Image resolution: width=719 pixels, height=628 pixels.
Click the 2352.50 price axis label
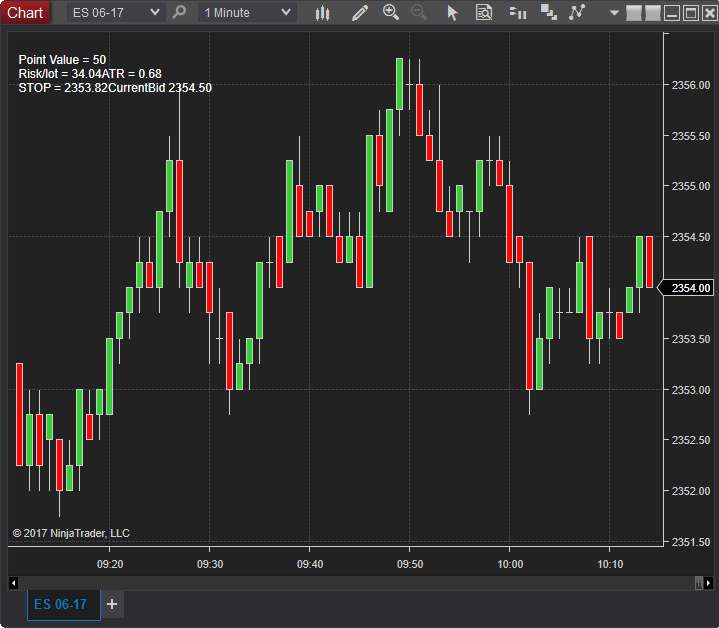click(691, 440)
